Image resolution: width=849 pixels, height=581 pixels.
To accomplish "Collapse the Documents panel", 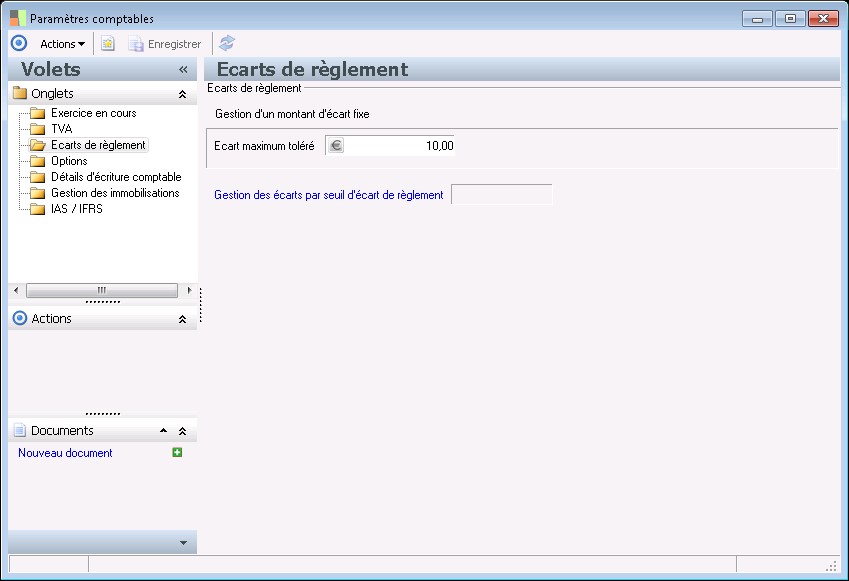I will click(181, 430).
